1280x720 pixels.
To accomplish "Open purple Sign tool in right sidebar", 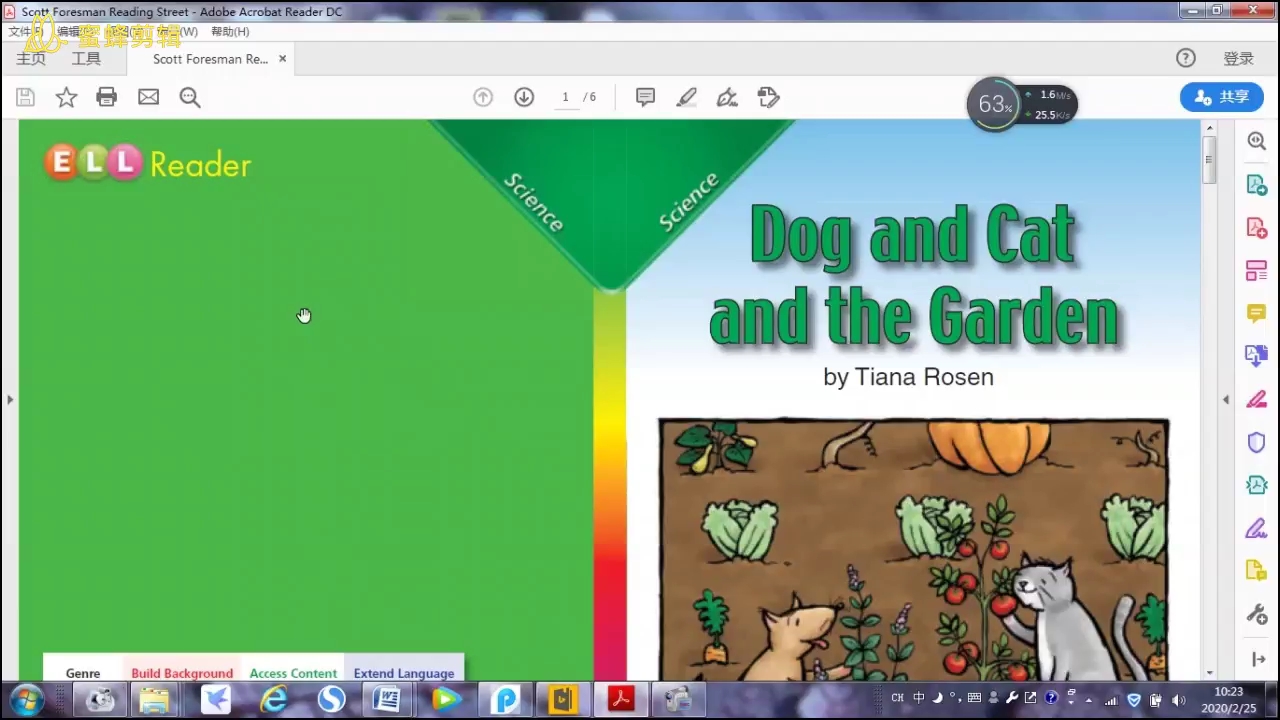I will pos(1257,528).
